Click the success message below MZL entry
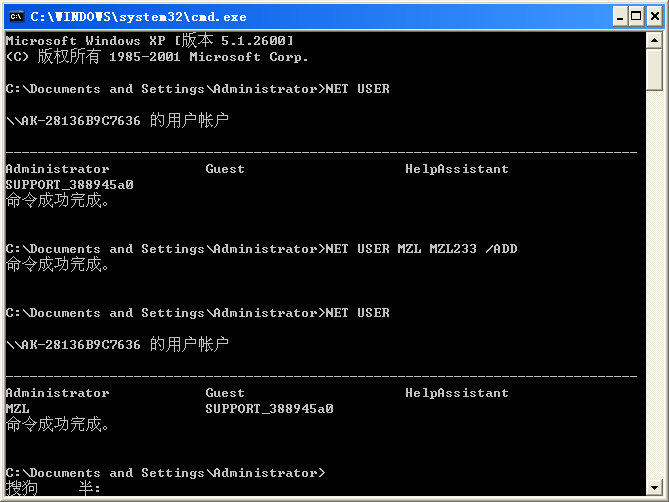 pyautogui.click(x=57, y=425)
